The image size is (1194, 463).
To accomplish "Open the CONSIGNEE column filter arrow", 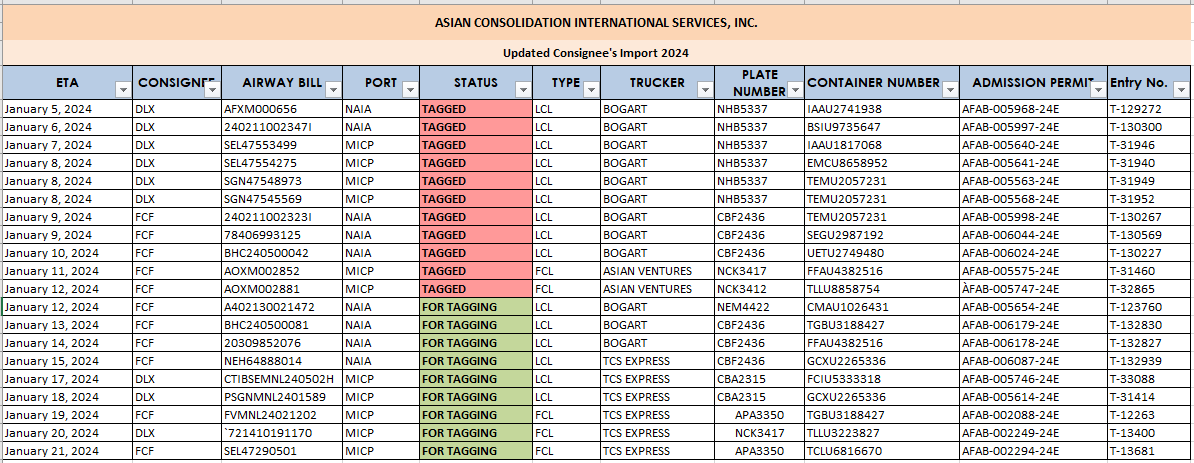I will [210, 90].
